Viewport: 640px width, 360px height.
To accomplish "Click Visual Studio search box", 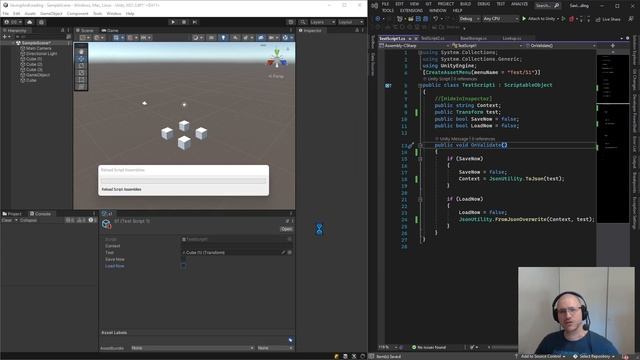I will pos(547,6).
